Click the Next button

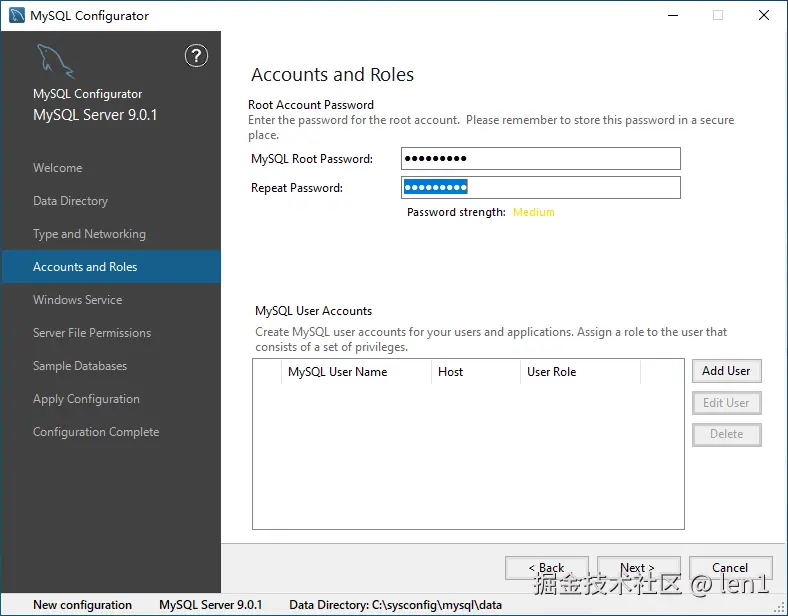pos(638,568)
